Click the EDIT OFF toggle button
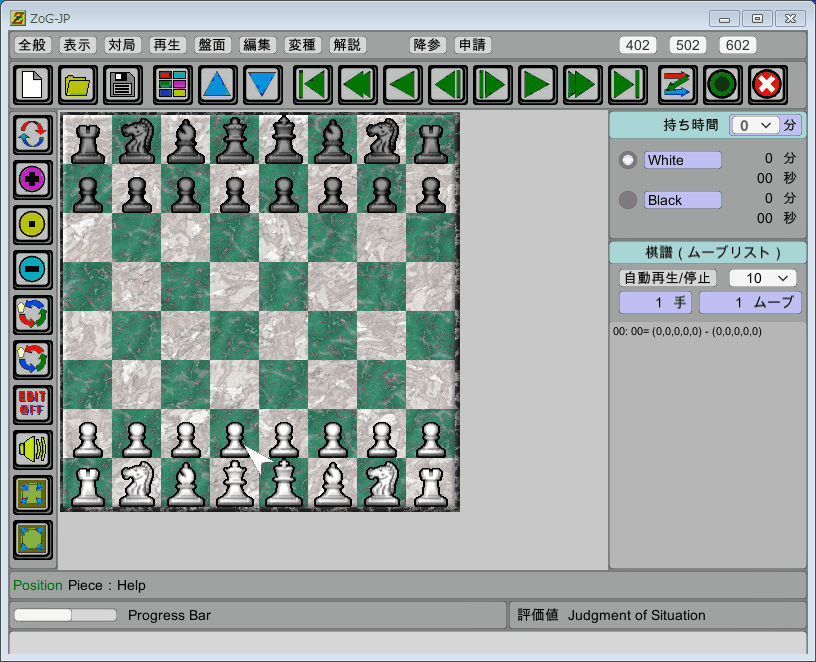The image size is (816, 662). pos(33,405)
